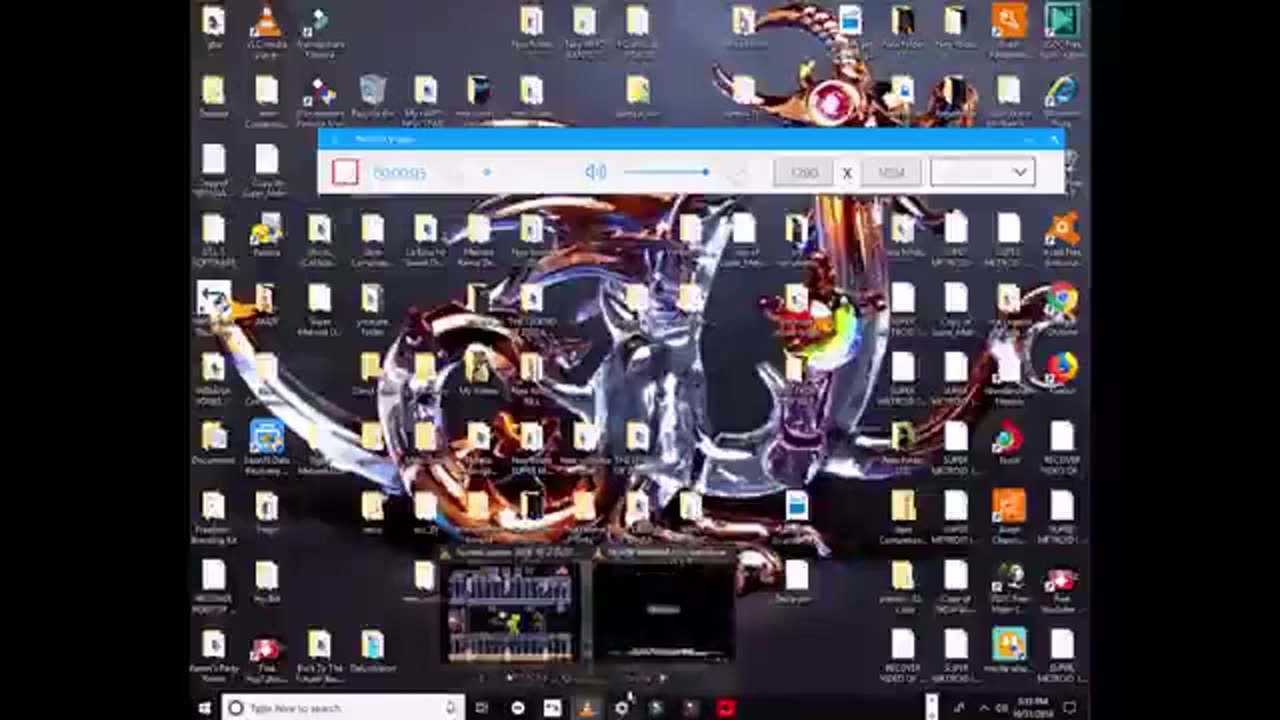
Task: Switch to VLC on the taskbar
Action: click(587, 708)
